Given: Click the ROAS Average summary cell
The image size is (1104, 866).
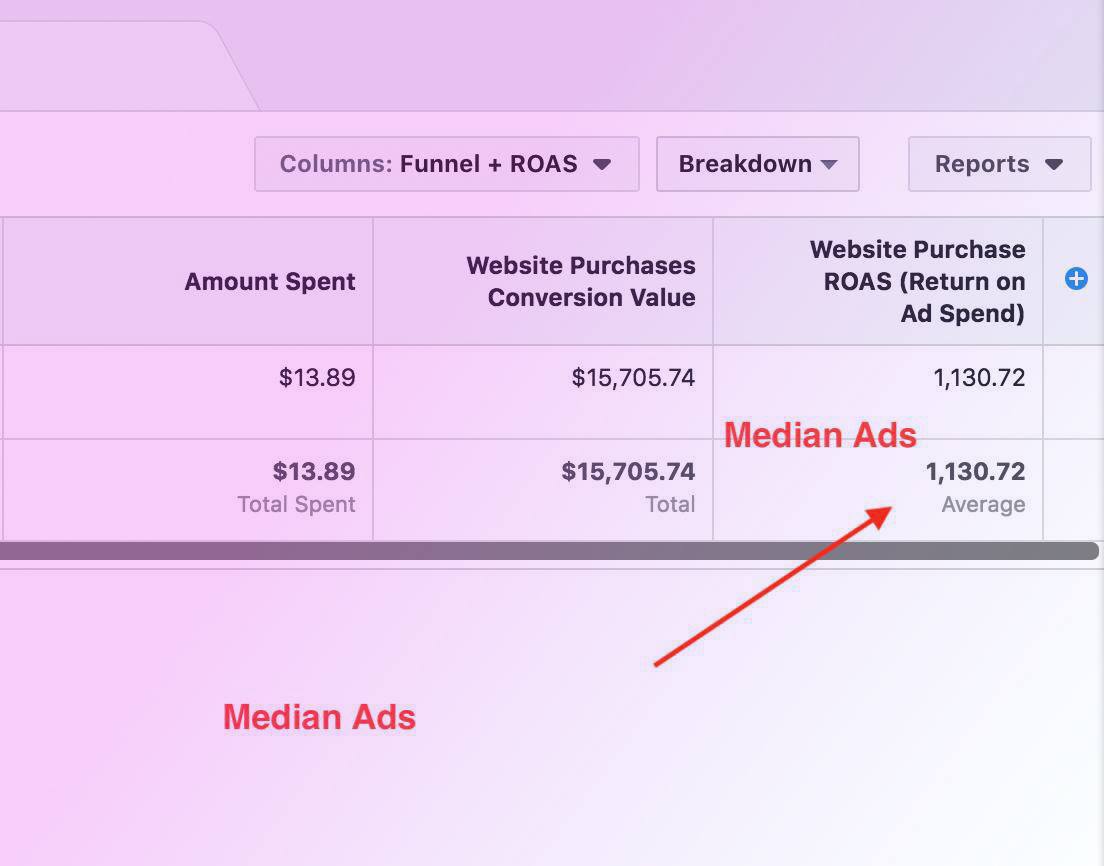Looking at the screenshot, I should [x=878, y=489].
